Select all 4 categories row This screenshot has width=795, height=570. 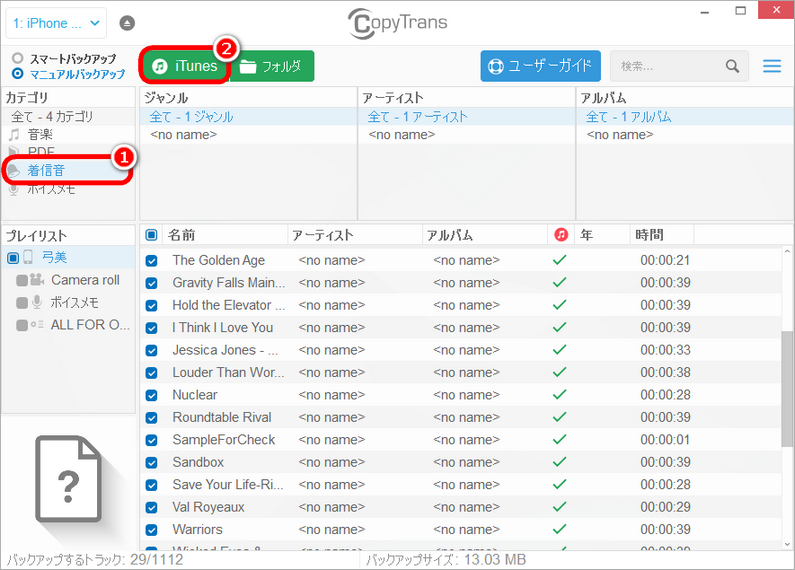point(68,117)
